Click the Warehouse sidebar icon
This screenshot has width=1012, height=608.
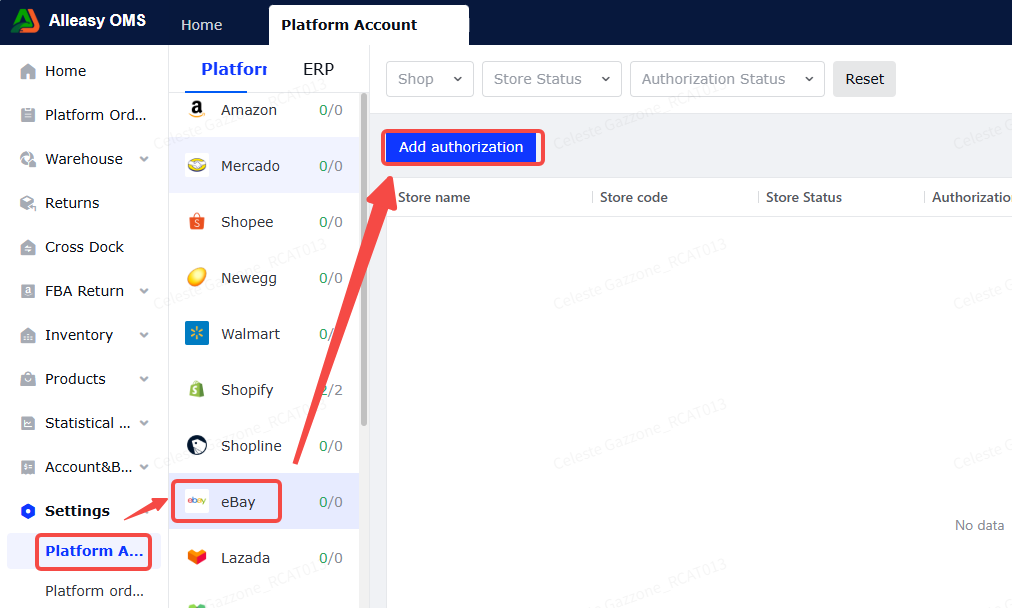pos(28,159)
